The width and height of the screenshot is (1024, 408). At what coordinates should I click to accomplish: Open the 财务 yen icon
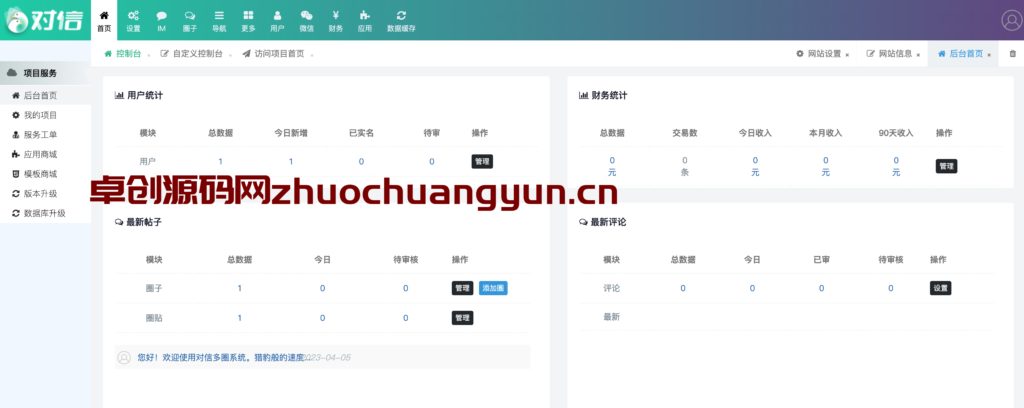(x=336, y=15)
